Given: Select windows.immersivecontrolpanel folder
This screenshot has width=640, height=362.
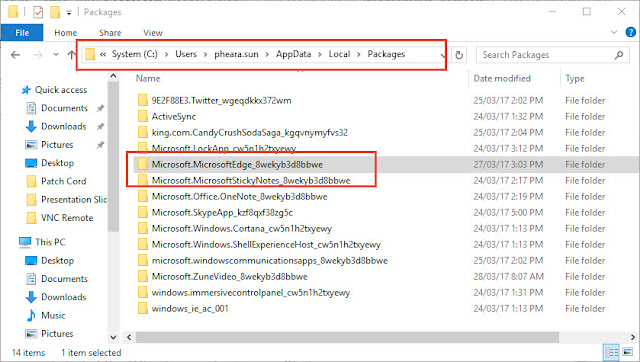Looking at the screenshot, I should pyautogui.click(x=251, y=293).
